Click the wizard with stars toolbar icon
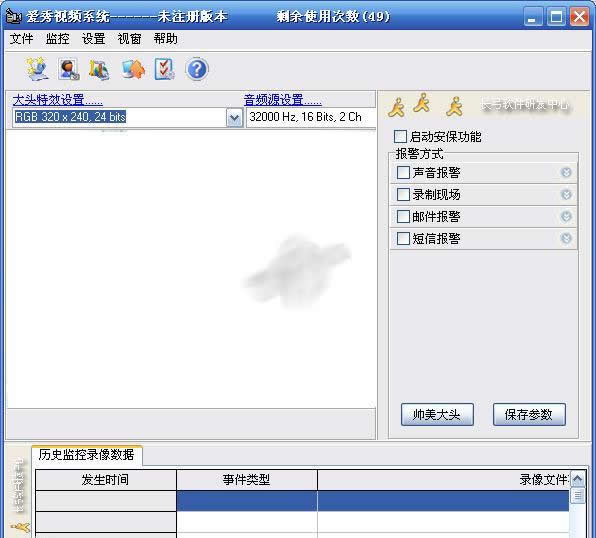This screenshot has width=596, height=538. (x=37, y=69)
